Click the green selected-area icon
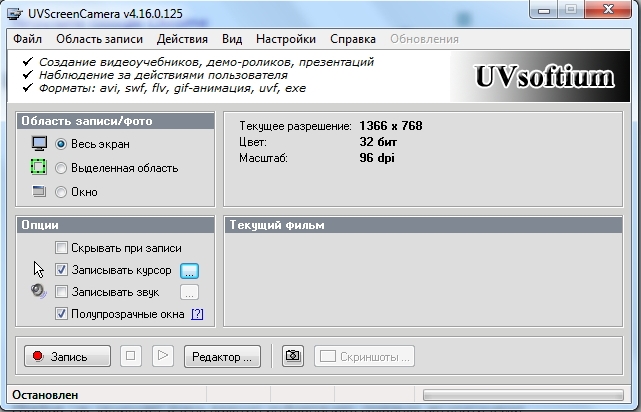The width and height of the screenshot is (641, 412). point(39,167)
